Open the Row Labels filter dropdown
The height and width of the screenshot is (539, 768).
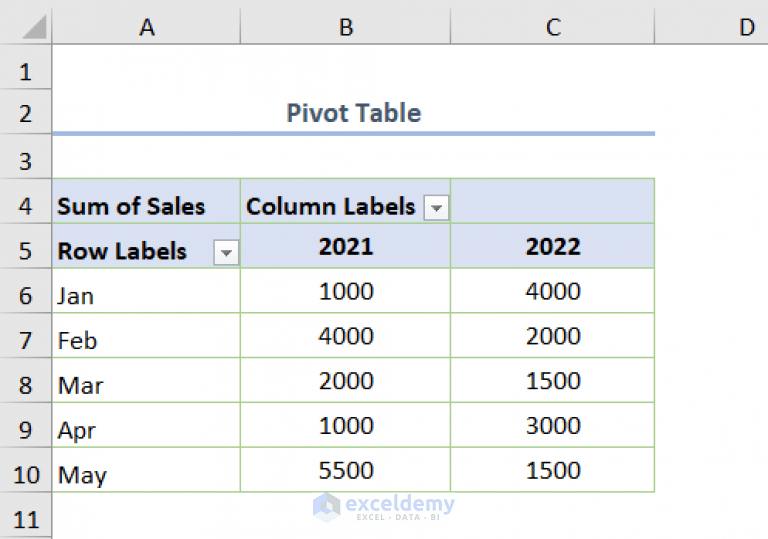pos(226,253)
